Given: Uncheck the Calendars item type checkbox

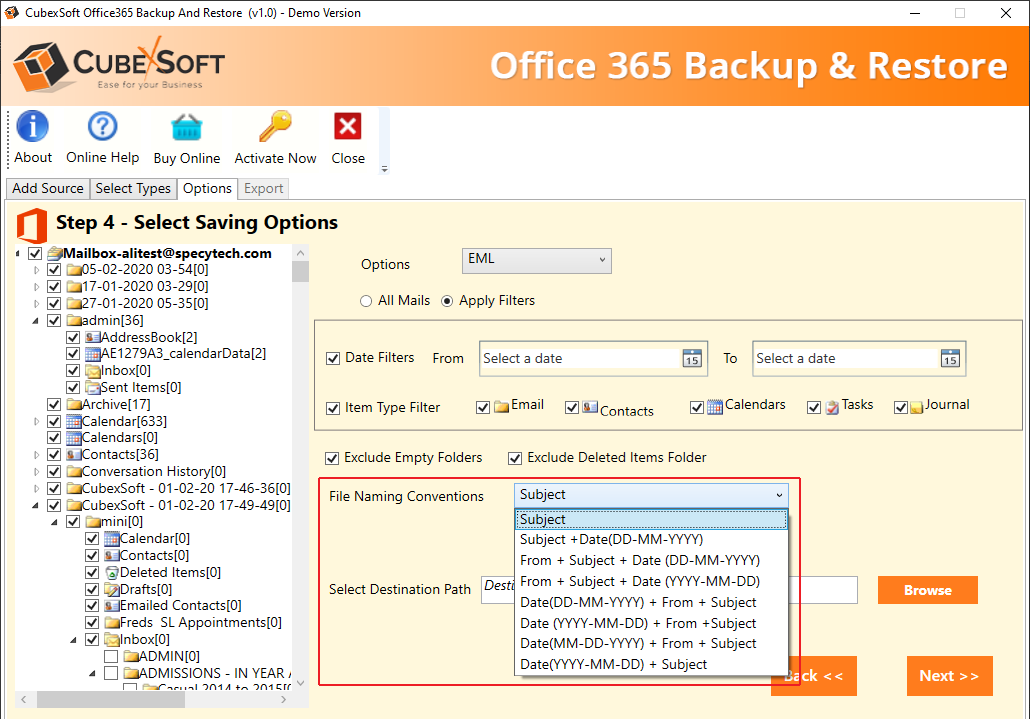Looking at the screenshot, I should point(697,408).
